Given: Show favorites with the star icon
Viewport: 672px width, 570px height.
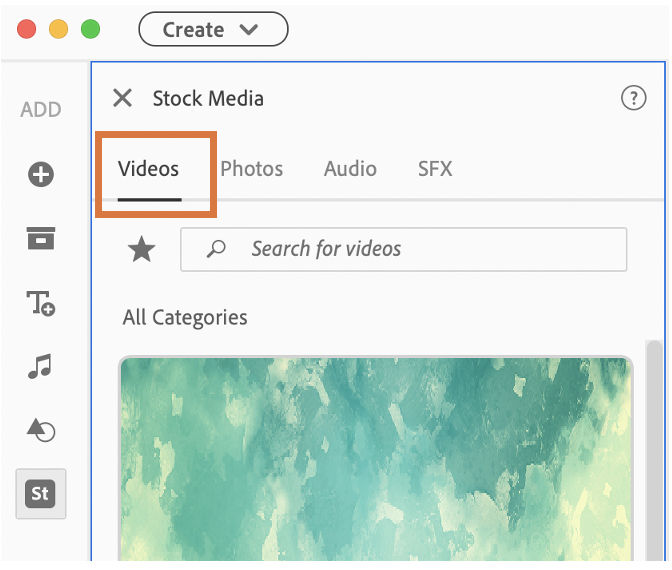Looking at the screenshot, I should tap(142, 249).
